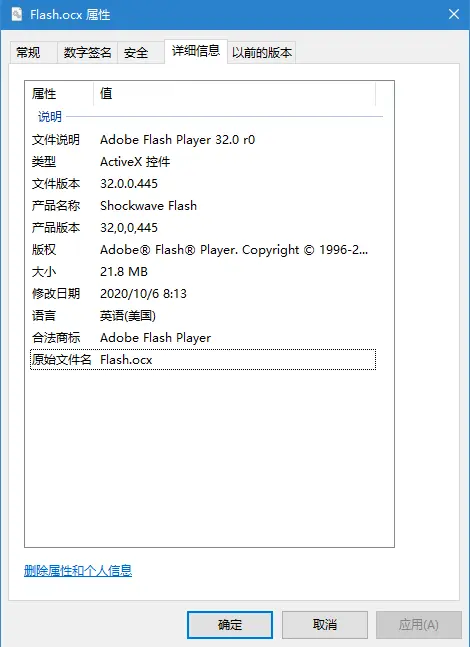This screenshot has width=470, height=647.
Task: Click the 原始文件名 Flash.ocx row
Action: (x=203, y=360)
